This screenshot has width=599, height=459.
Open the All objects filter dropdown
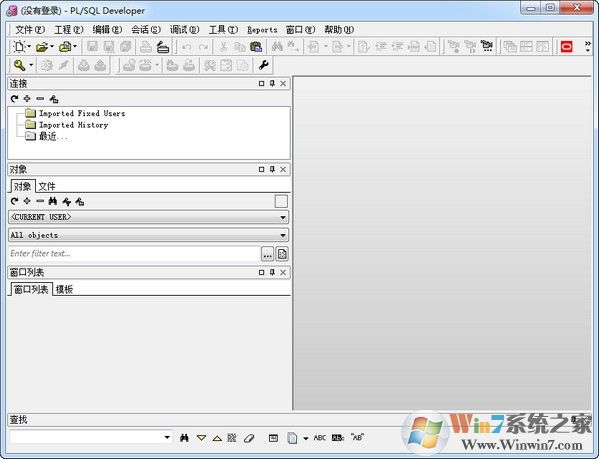point(149,235)
